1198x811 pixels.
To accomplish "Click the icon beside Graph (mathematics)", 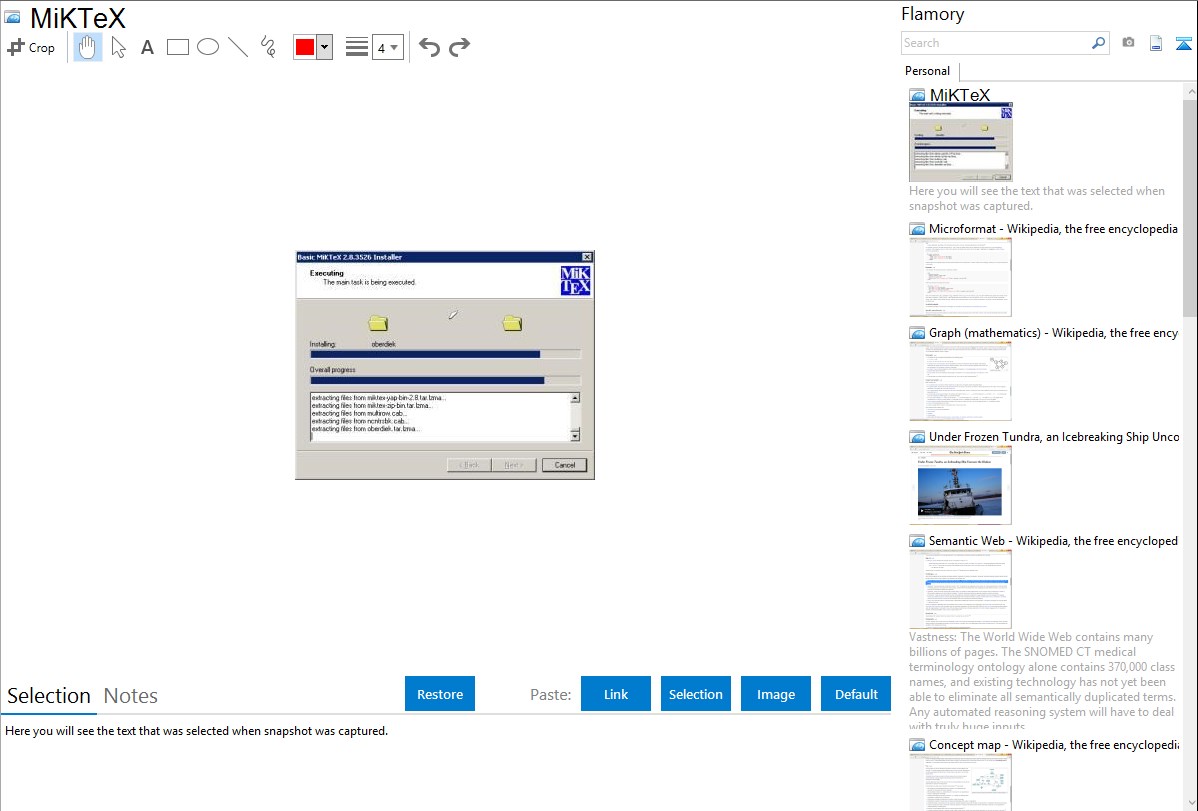I will click(x=917, y=333).
